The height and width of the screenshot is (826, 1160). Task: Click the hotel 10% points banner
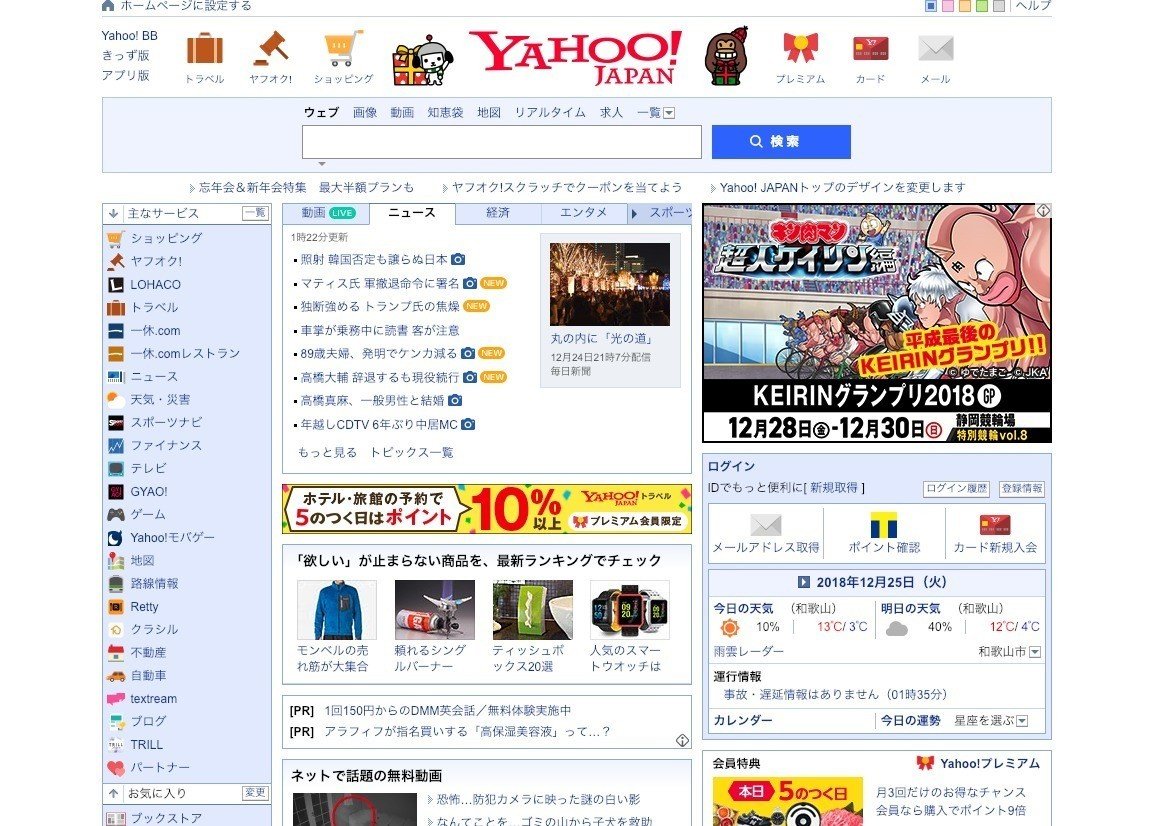pyautogui.click(x=487, y=509)
